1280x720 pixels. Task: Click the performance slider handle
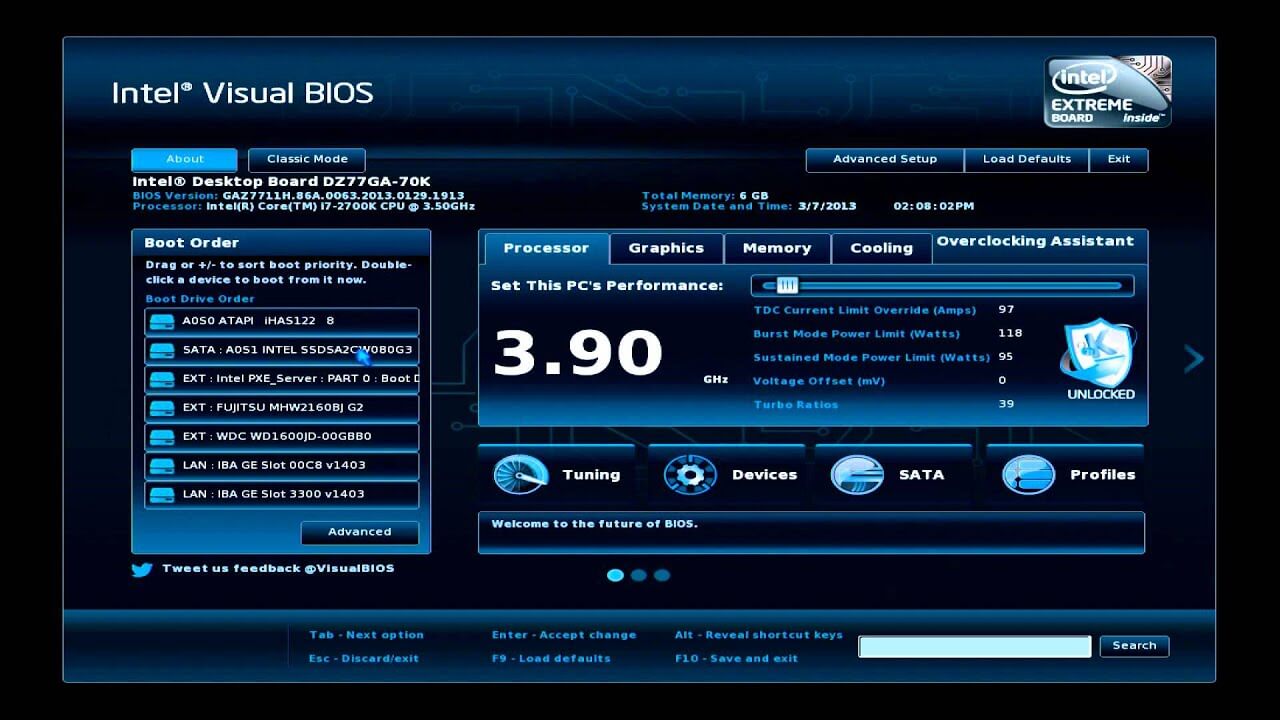click(788, 285)
